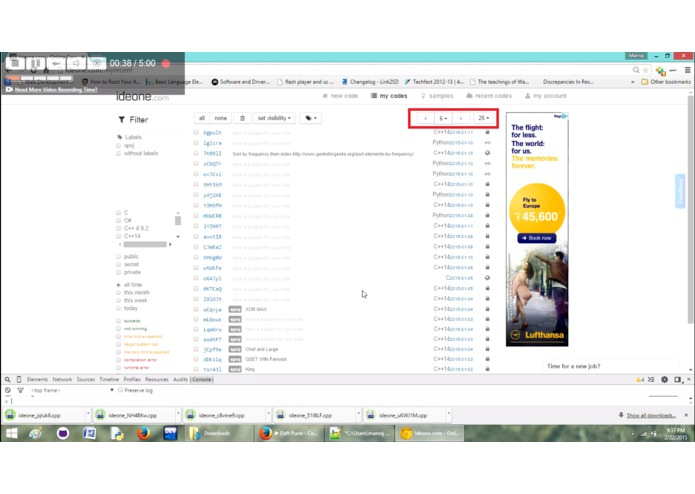
Task: Click the secret visibility icon on row lglcra
Action: point(487,143)
